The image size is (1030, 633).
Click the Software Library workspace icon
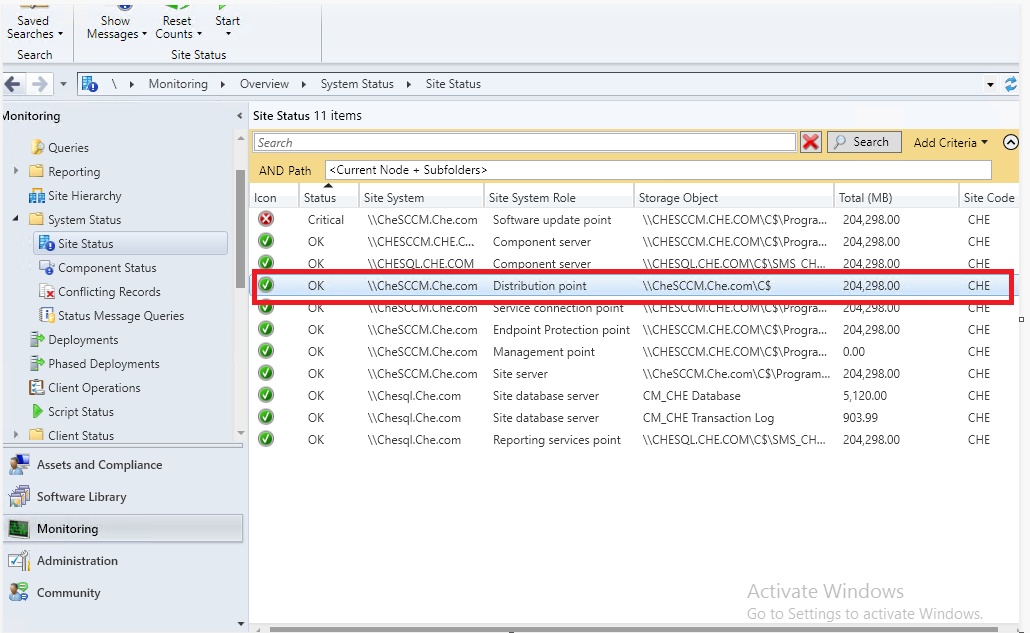[19, 496]
